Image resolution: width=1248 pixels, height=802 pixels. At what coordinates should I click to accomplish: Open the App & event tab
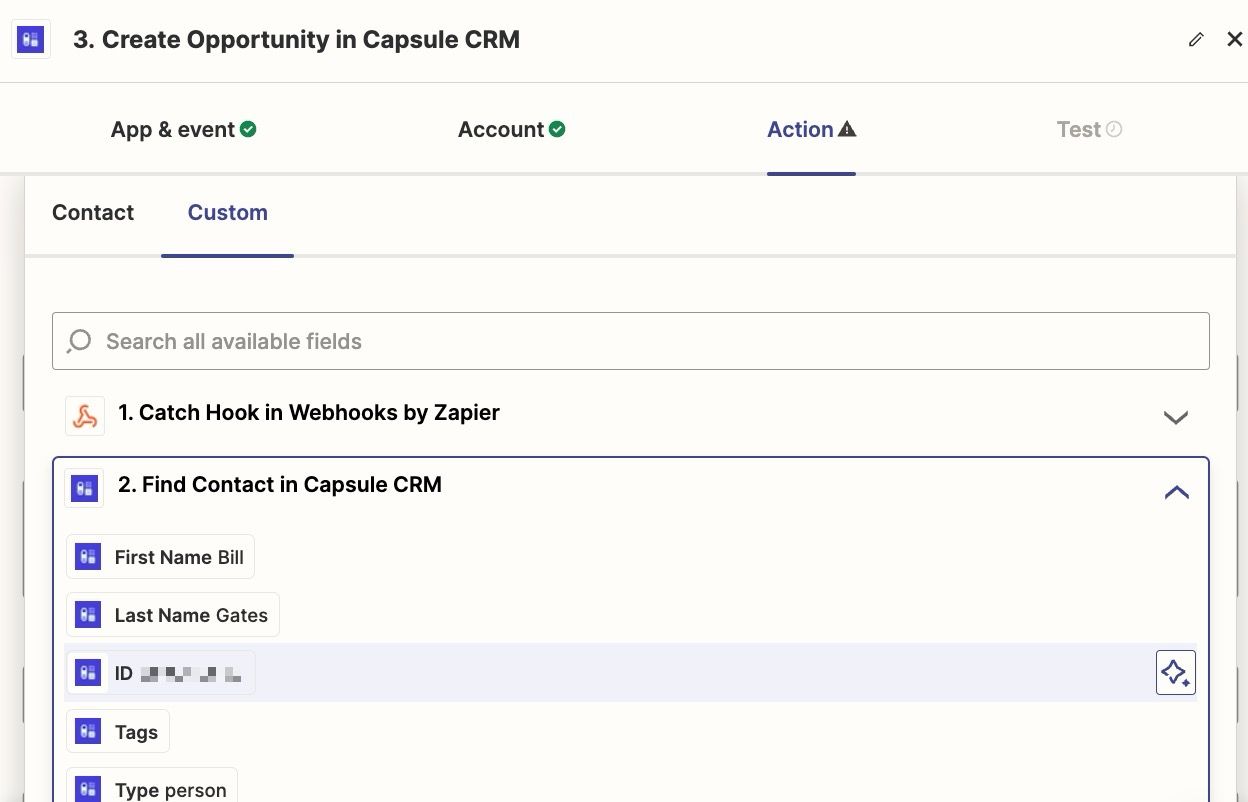pos(183,129)
